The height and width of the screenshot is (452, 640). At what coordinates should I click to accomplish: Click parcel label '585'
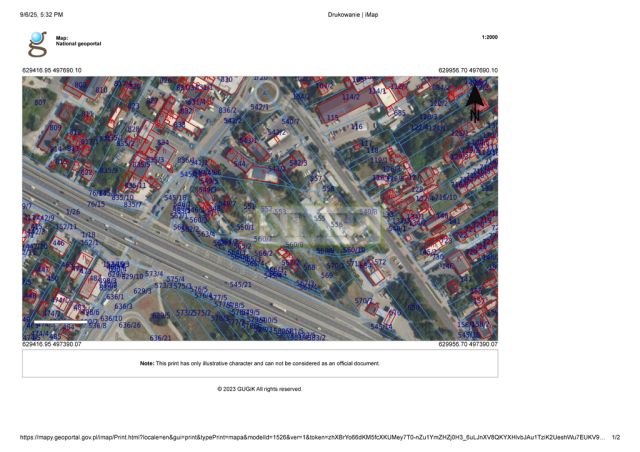tap(400, 113)
